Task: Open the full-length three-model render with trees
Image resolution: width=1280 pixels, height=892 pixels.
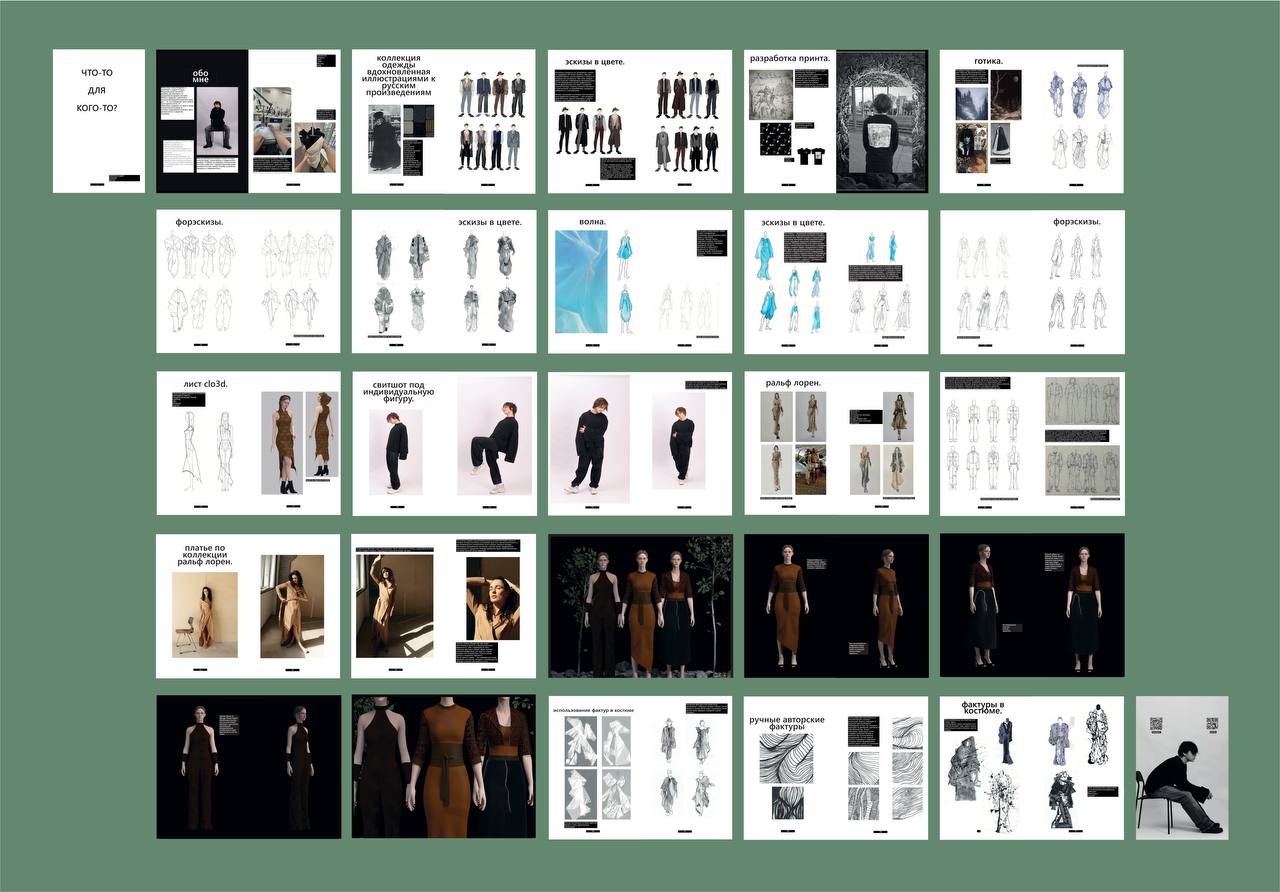Action: 640,606
